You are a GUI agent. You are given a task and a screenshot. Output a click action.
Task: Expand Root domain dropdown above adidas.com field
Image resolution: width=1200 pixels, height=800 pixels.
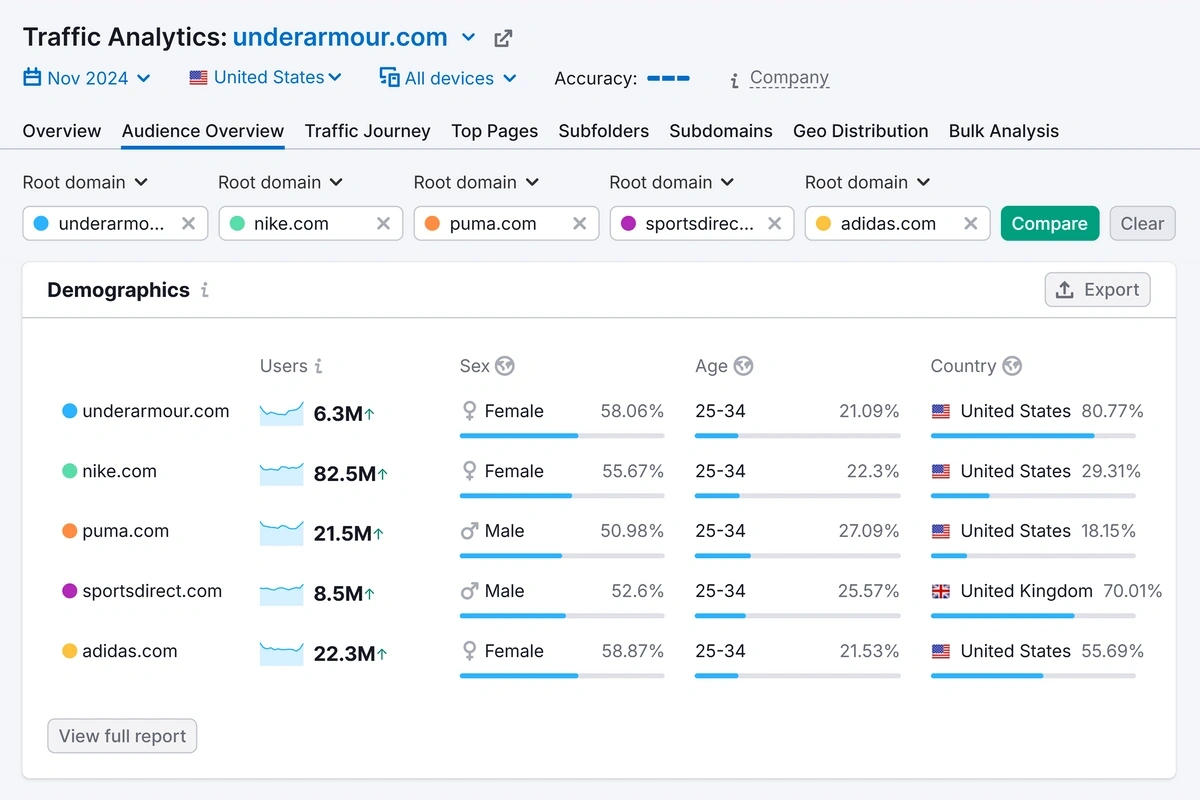tap(868, 182)
